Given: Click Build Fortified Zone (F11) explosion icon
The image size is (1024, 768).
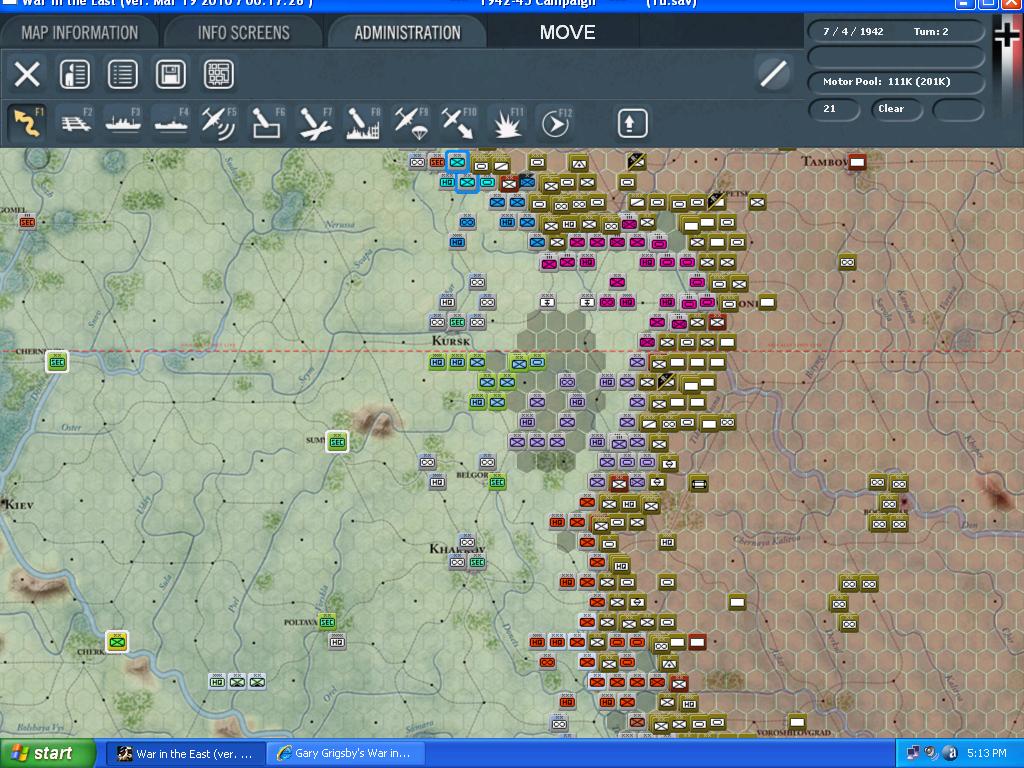Looking at the screenshot, I should tap(507, 123).
